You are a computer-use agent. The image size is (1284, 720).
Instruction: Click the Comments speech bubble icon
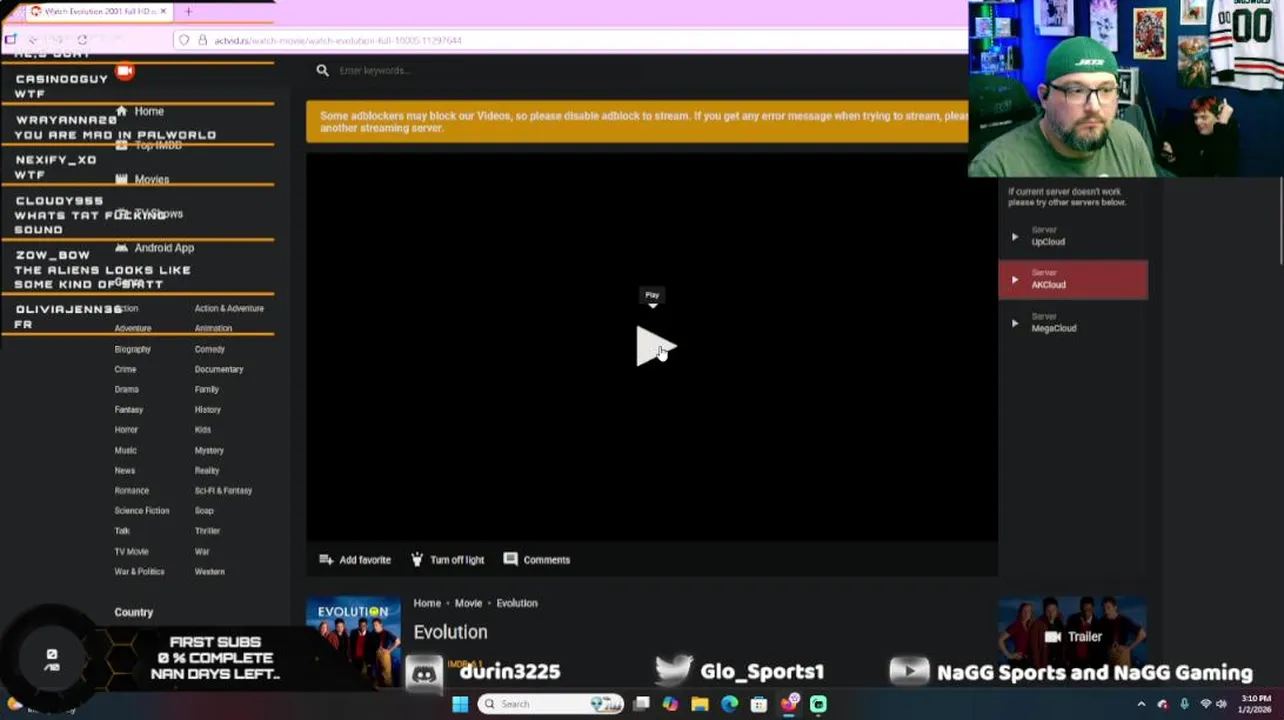(510, 559)
